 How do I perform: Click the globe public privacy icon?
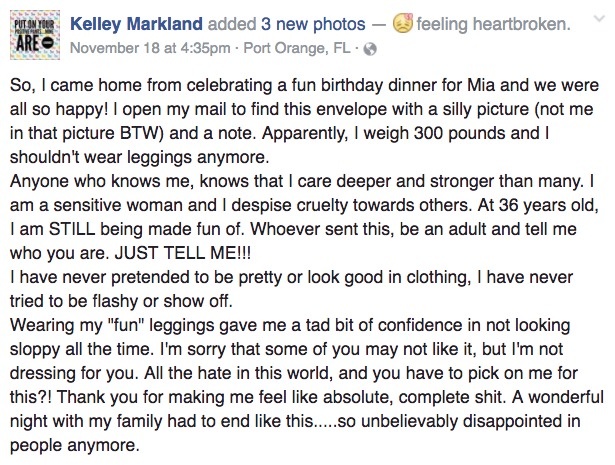[370, 49]
